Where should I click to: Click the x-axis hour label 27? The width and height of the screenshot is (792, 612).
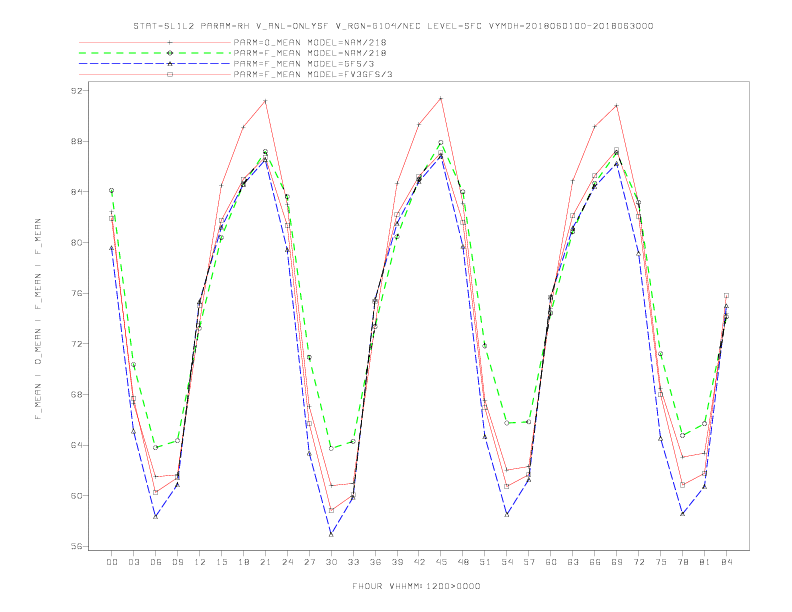[309, 562]
